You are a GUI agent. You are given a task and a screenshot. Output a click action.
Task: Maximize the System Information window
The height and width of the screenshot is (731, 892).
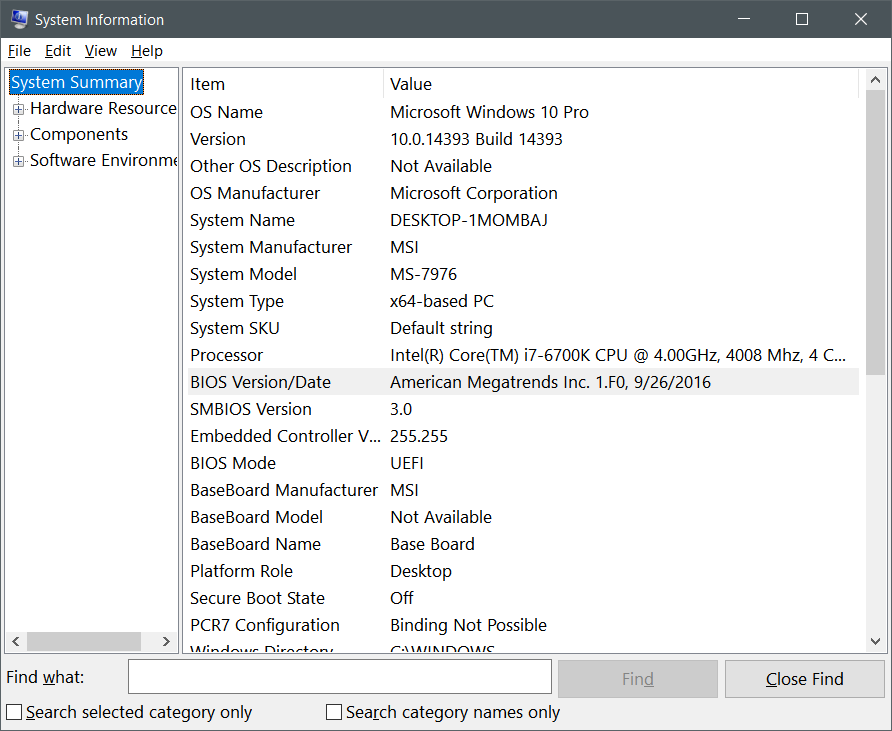click(802, 19)
